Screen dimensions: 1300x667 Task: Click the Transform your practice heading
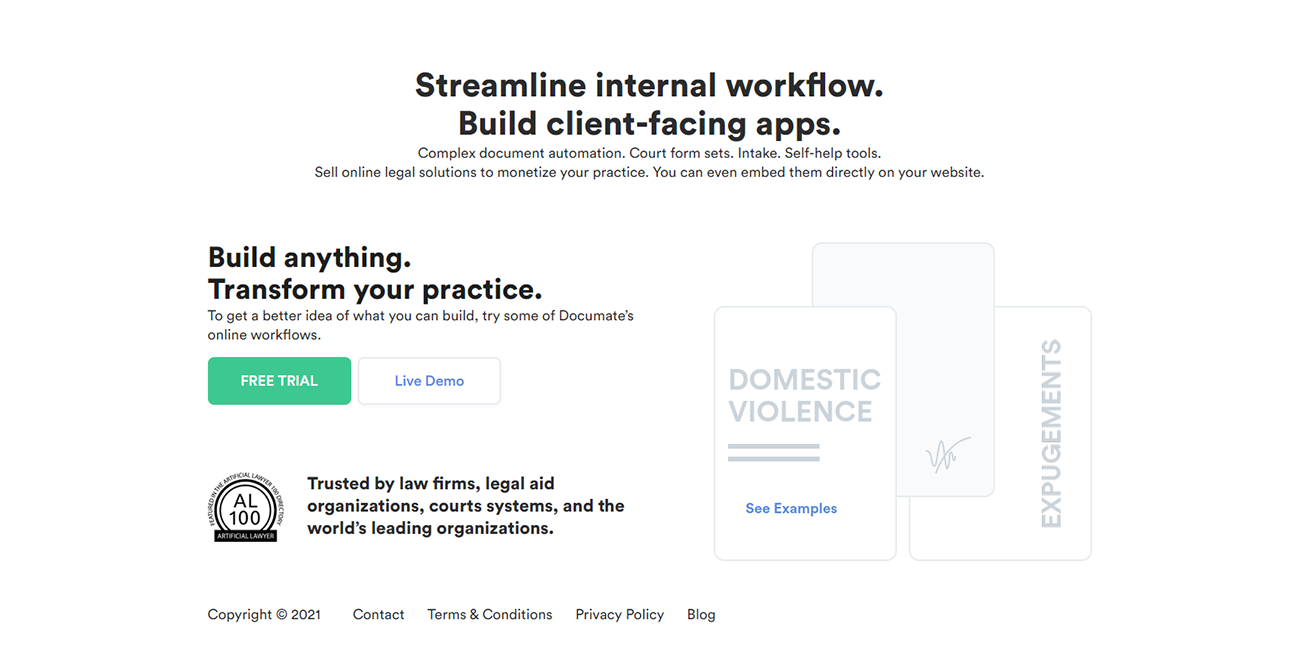pyautogui.click(x=374, y=290)
